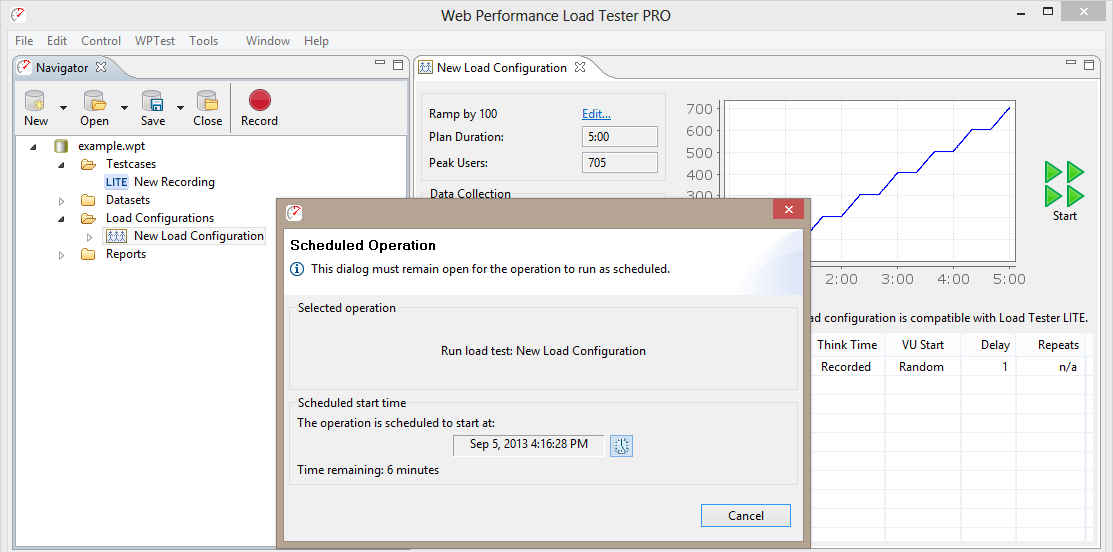1113x552 pixels.
Task: Click the n/a Repeats cell
Action: pyautogui.click(x=1051, y=367)
